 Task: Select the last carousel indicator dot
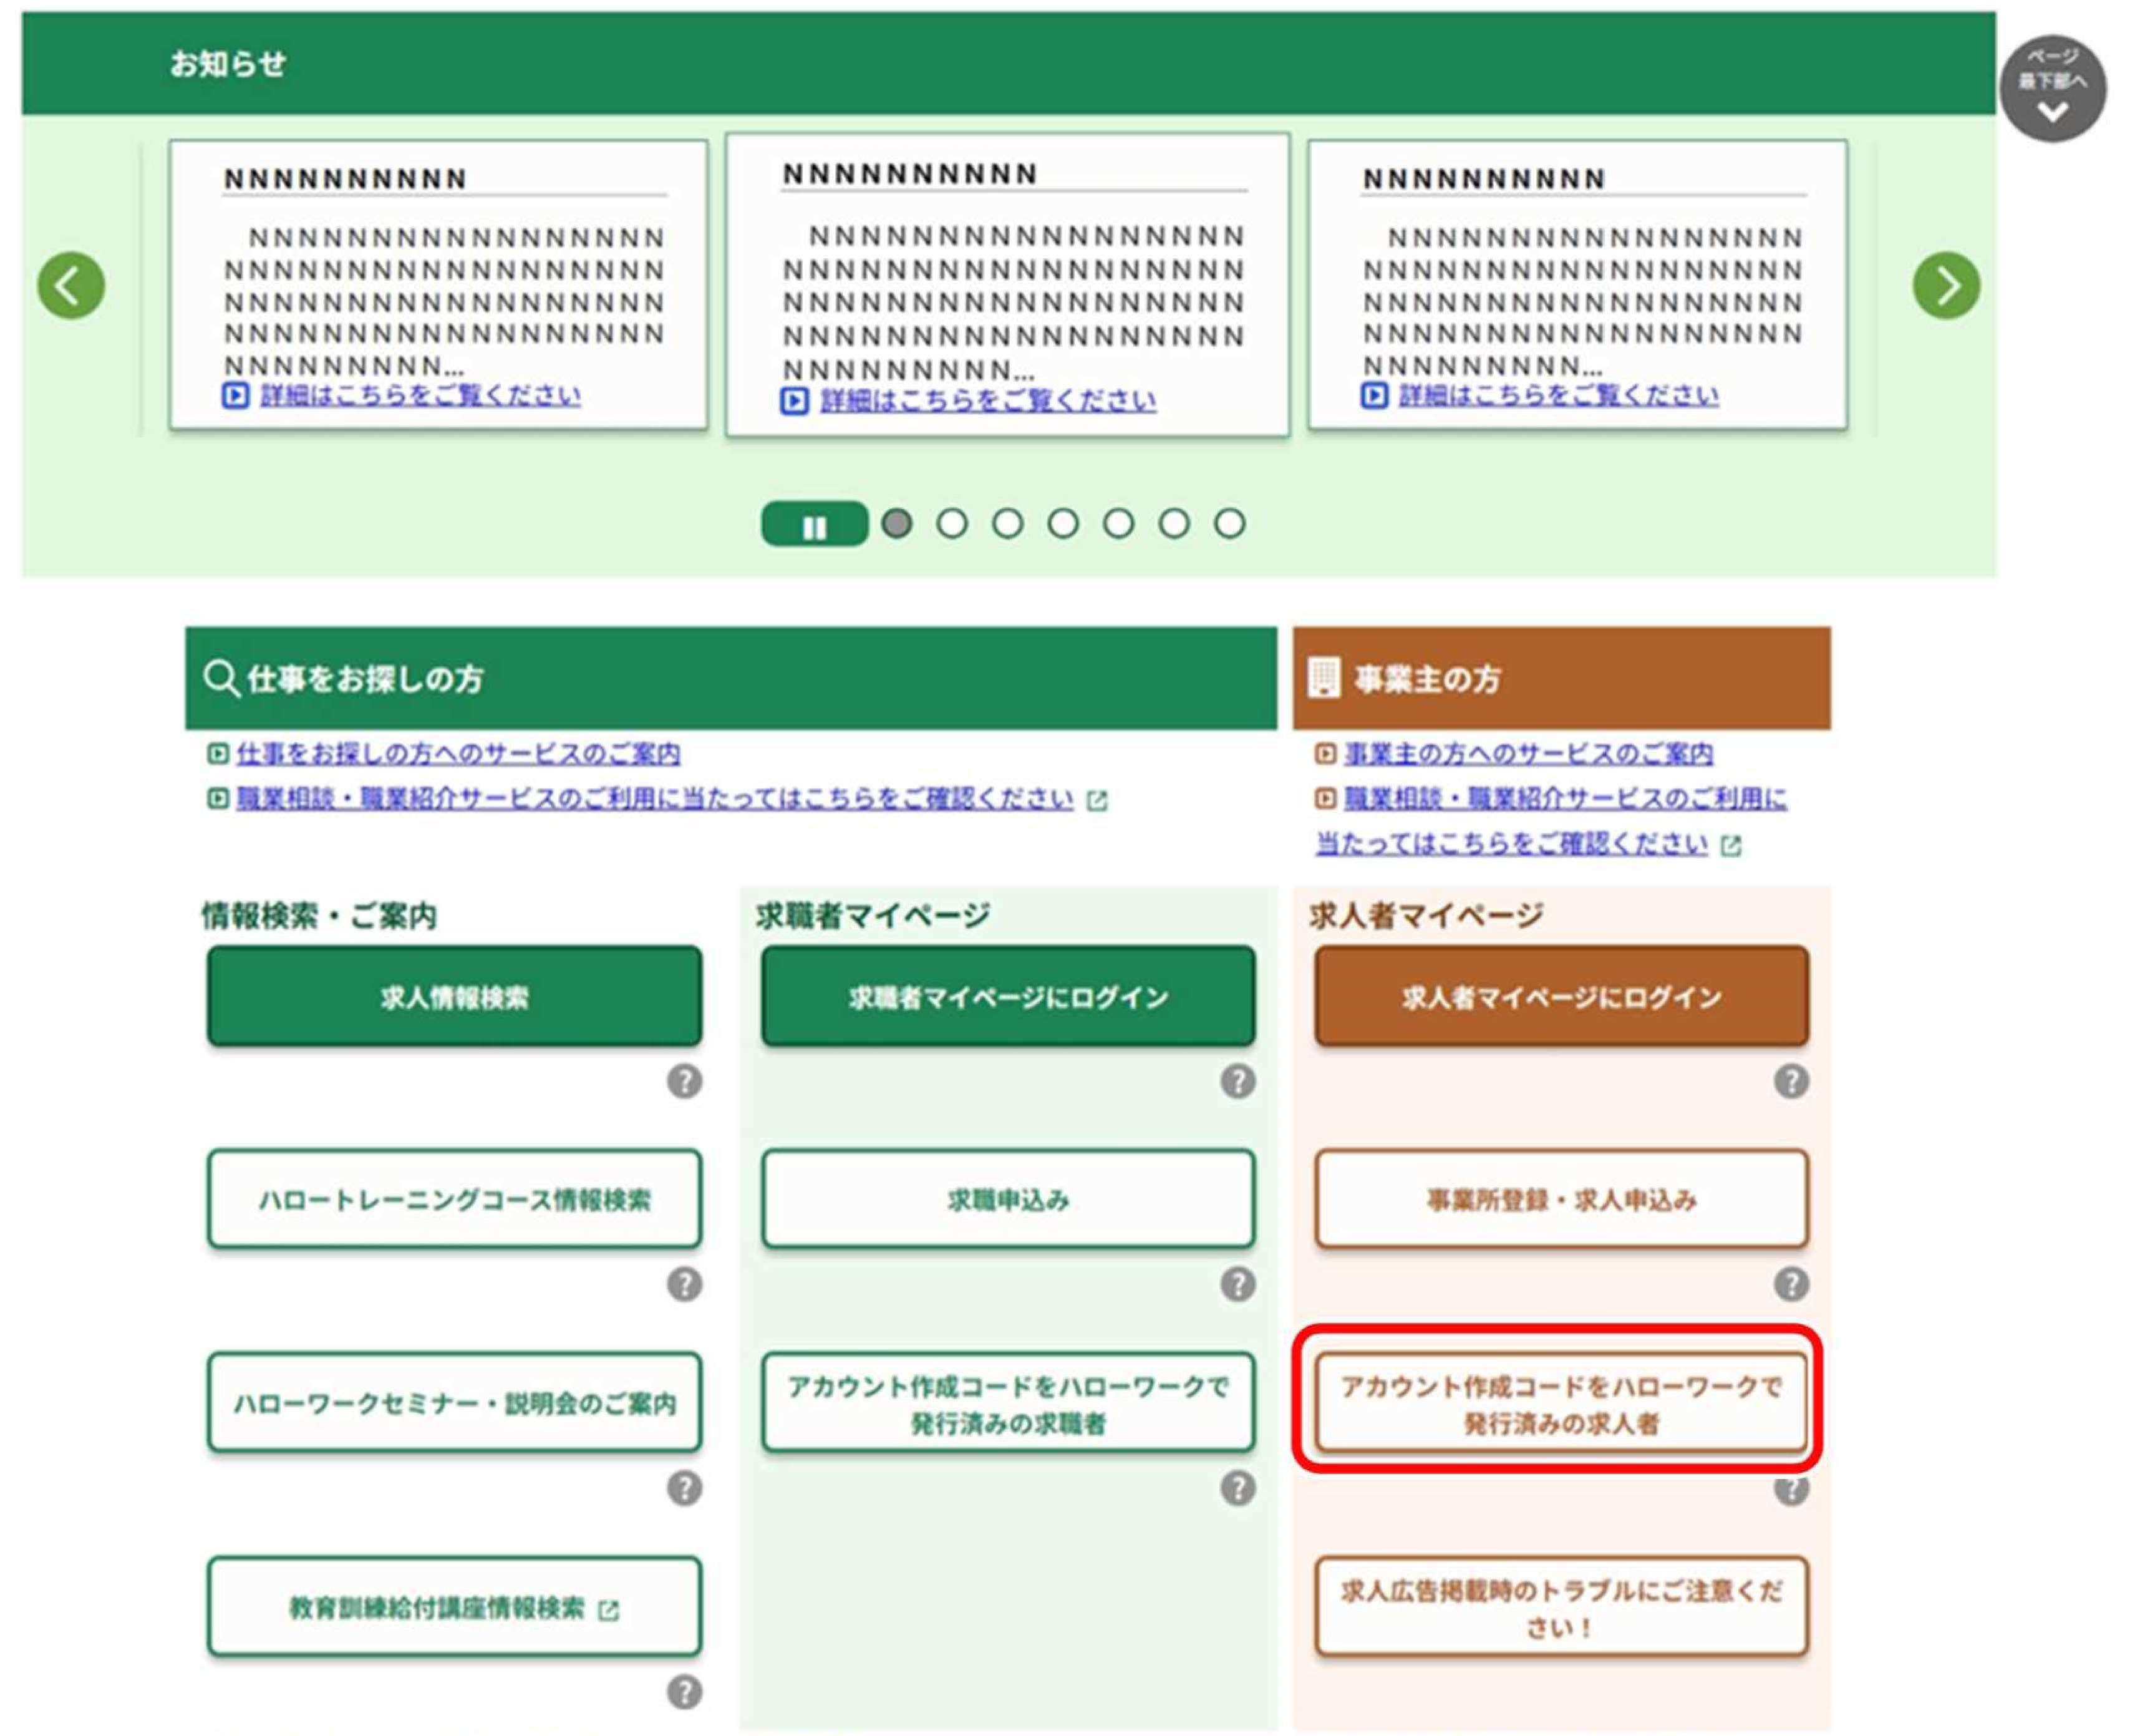[1229, 523]
